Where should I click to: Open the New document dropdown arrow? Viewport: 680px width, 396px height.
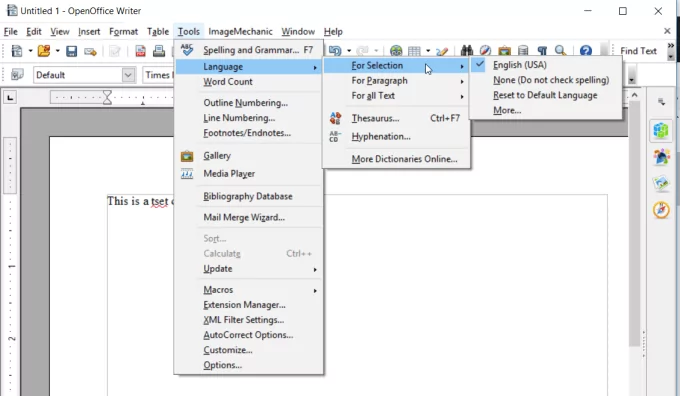point(30,51)
